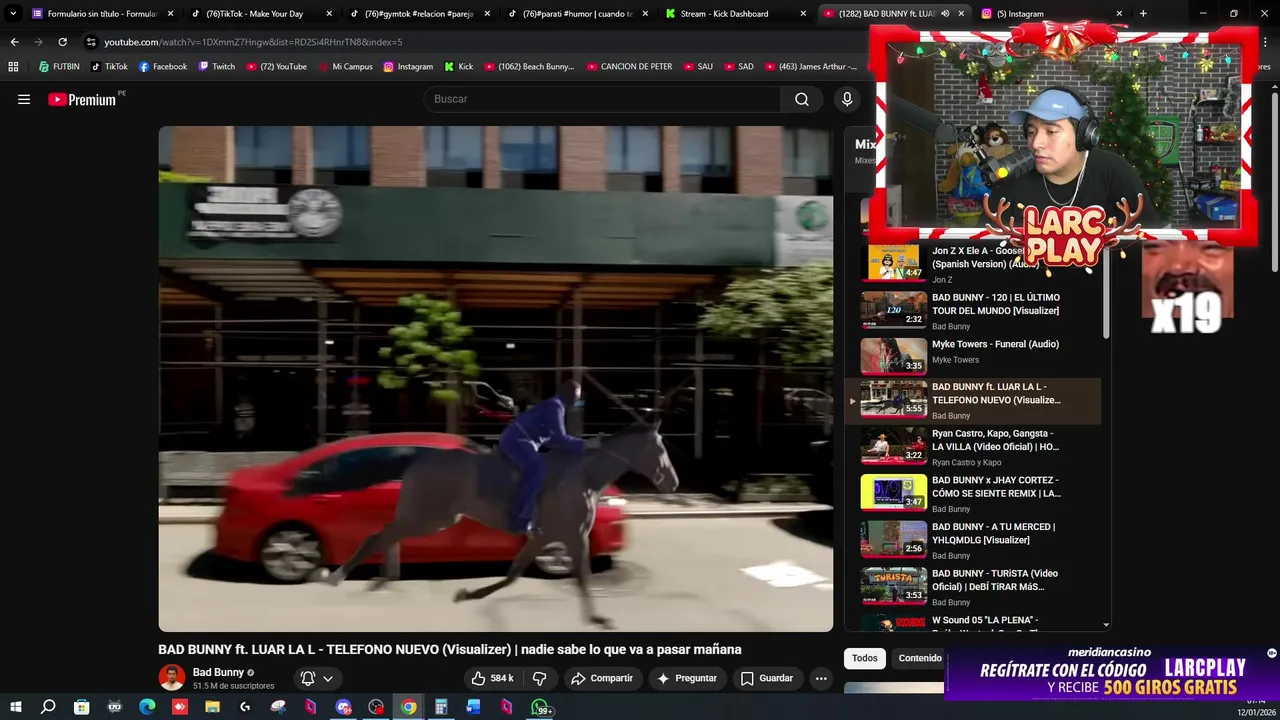The image size is (1280, 720).
Task: Open Calculator from the taskbar
Action: [441, 707]
